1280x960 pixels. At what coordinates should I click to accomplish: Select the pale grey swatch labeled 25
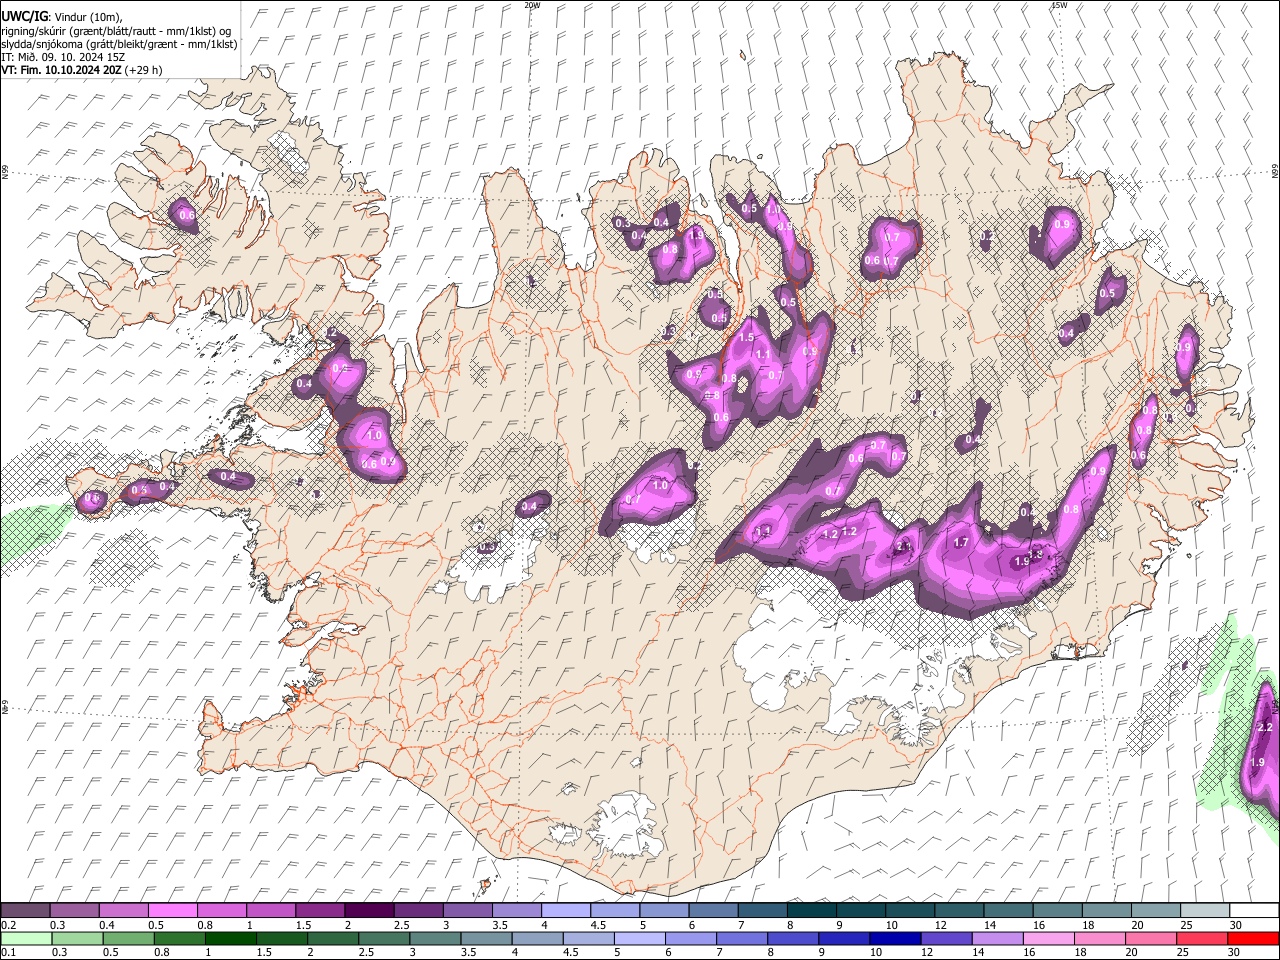tap(1204, 911)
